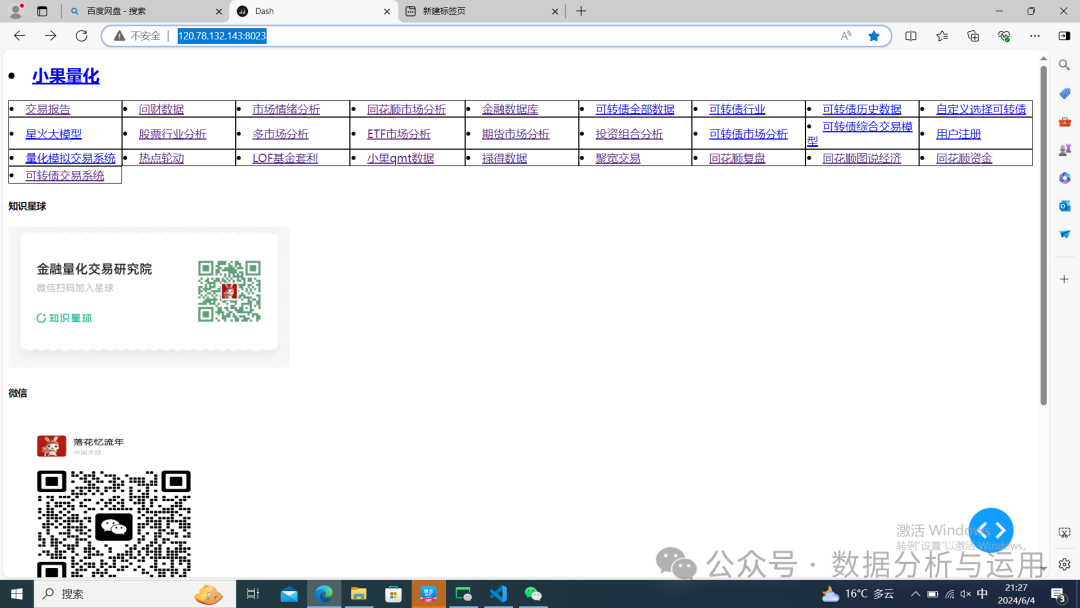Open WeChat from the taskbar
1080x608 pixels.
click(x=532, y=594)
